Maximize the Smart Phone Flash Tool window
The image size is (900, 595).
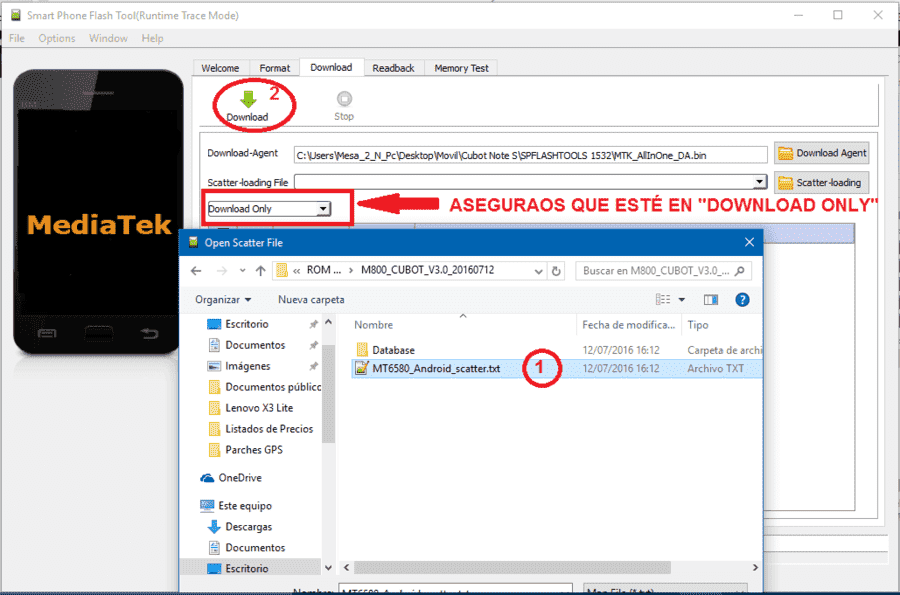tap(837, 15)
